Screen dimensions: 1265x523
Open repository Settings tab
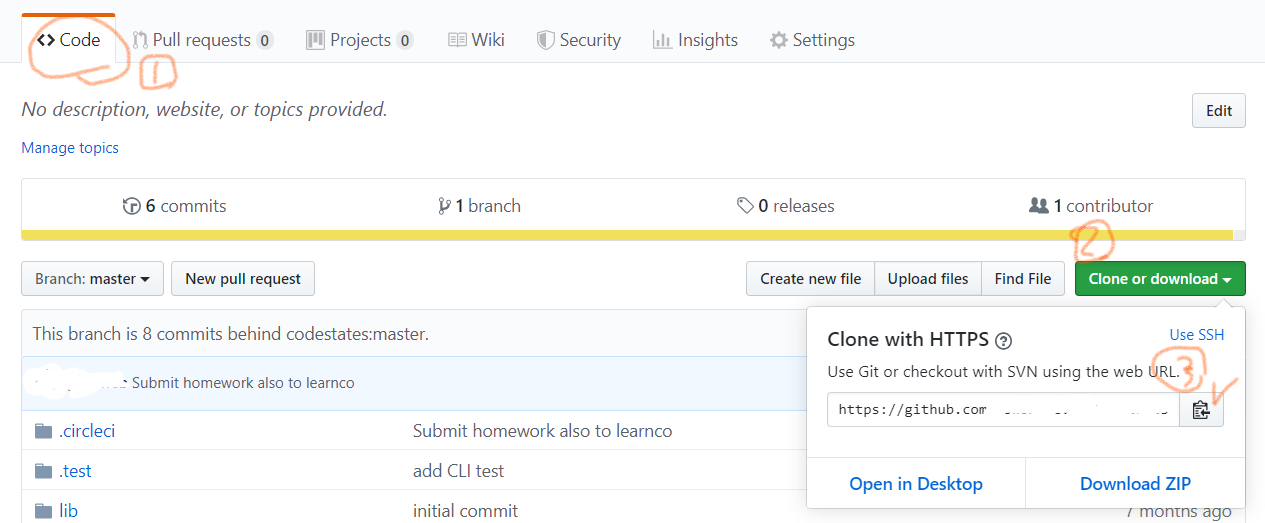812,40
